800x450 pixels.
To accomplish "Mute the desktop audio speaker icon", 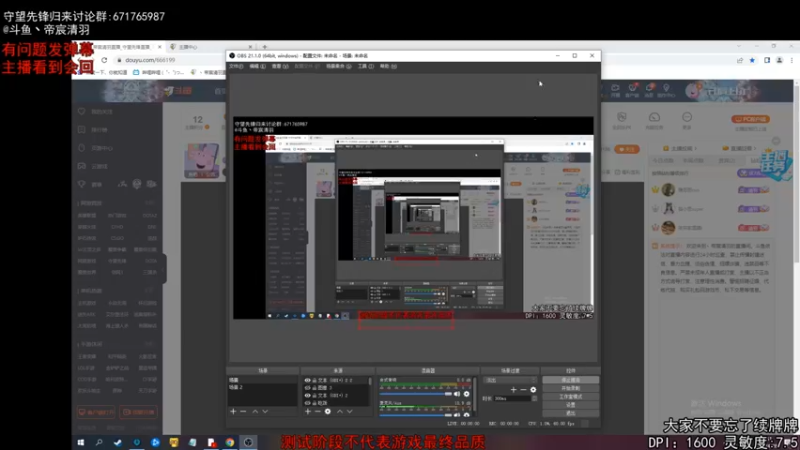I will [457, 394].
